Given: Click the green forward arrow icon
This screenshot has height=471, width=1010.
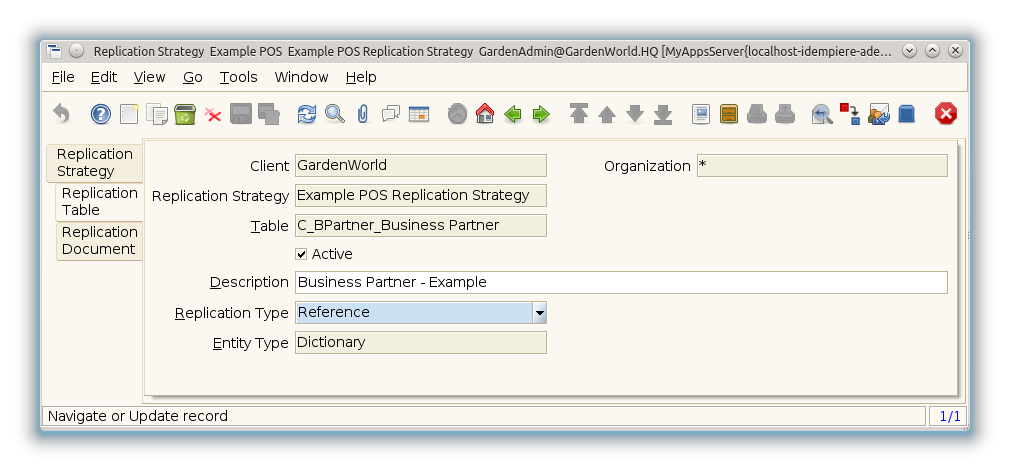Looking at the screenshot, I should pyautogui.click(x=541, y=114).
